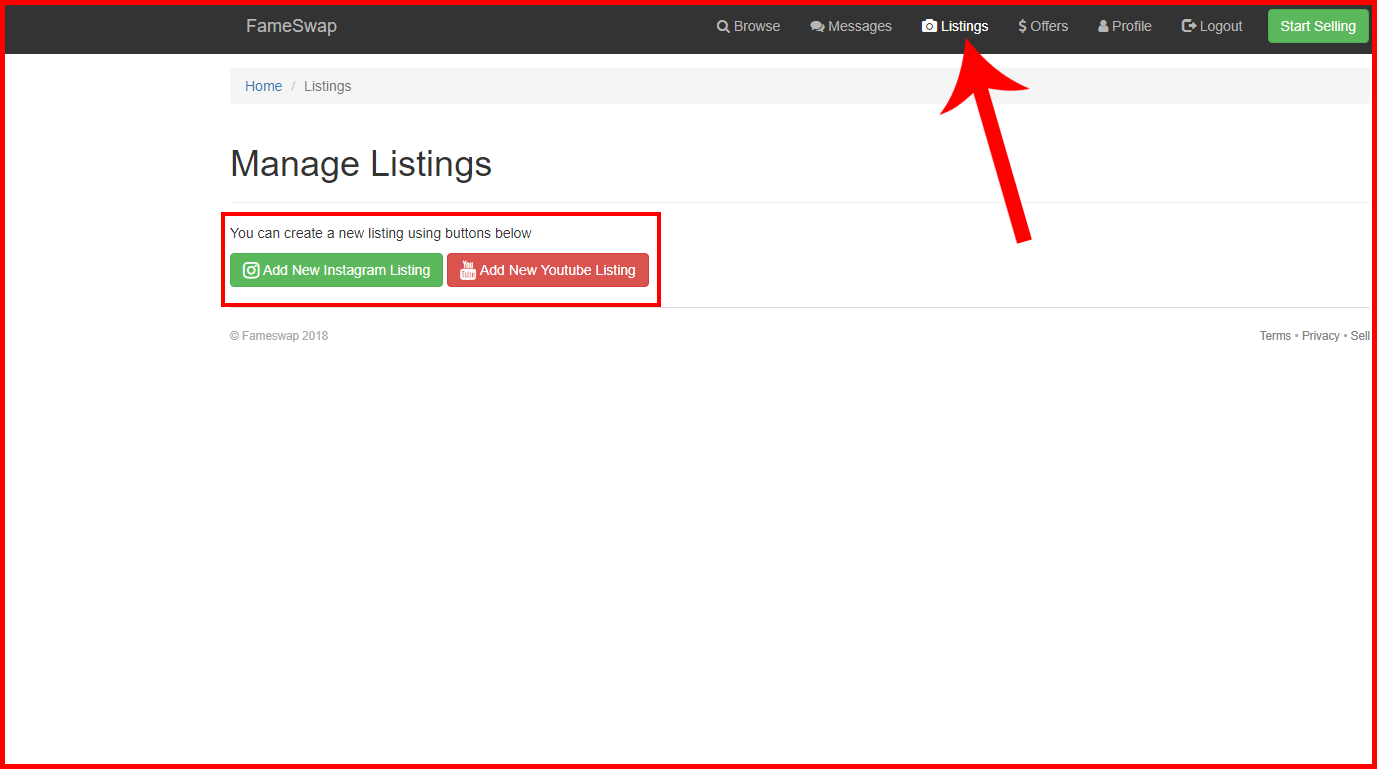Click the Browse magnifier icon
Image resolution: width=1377 pixels, height=769 pixels.
click(723, 26)
